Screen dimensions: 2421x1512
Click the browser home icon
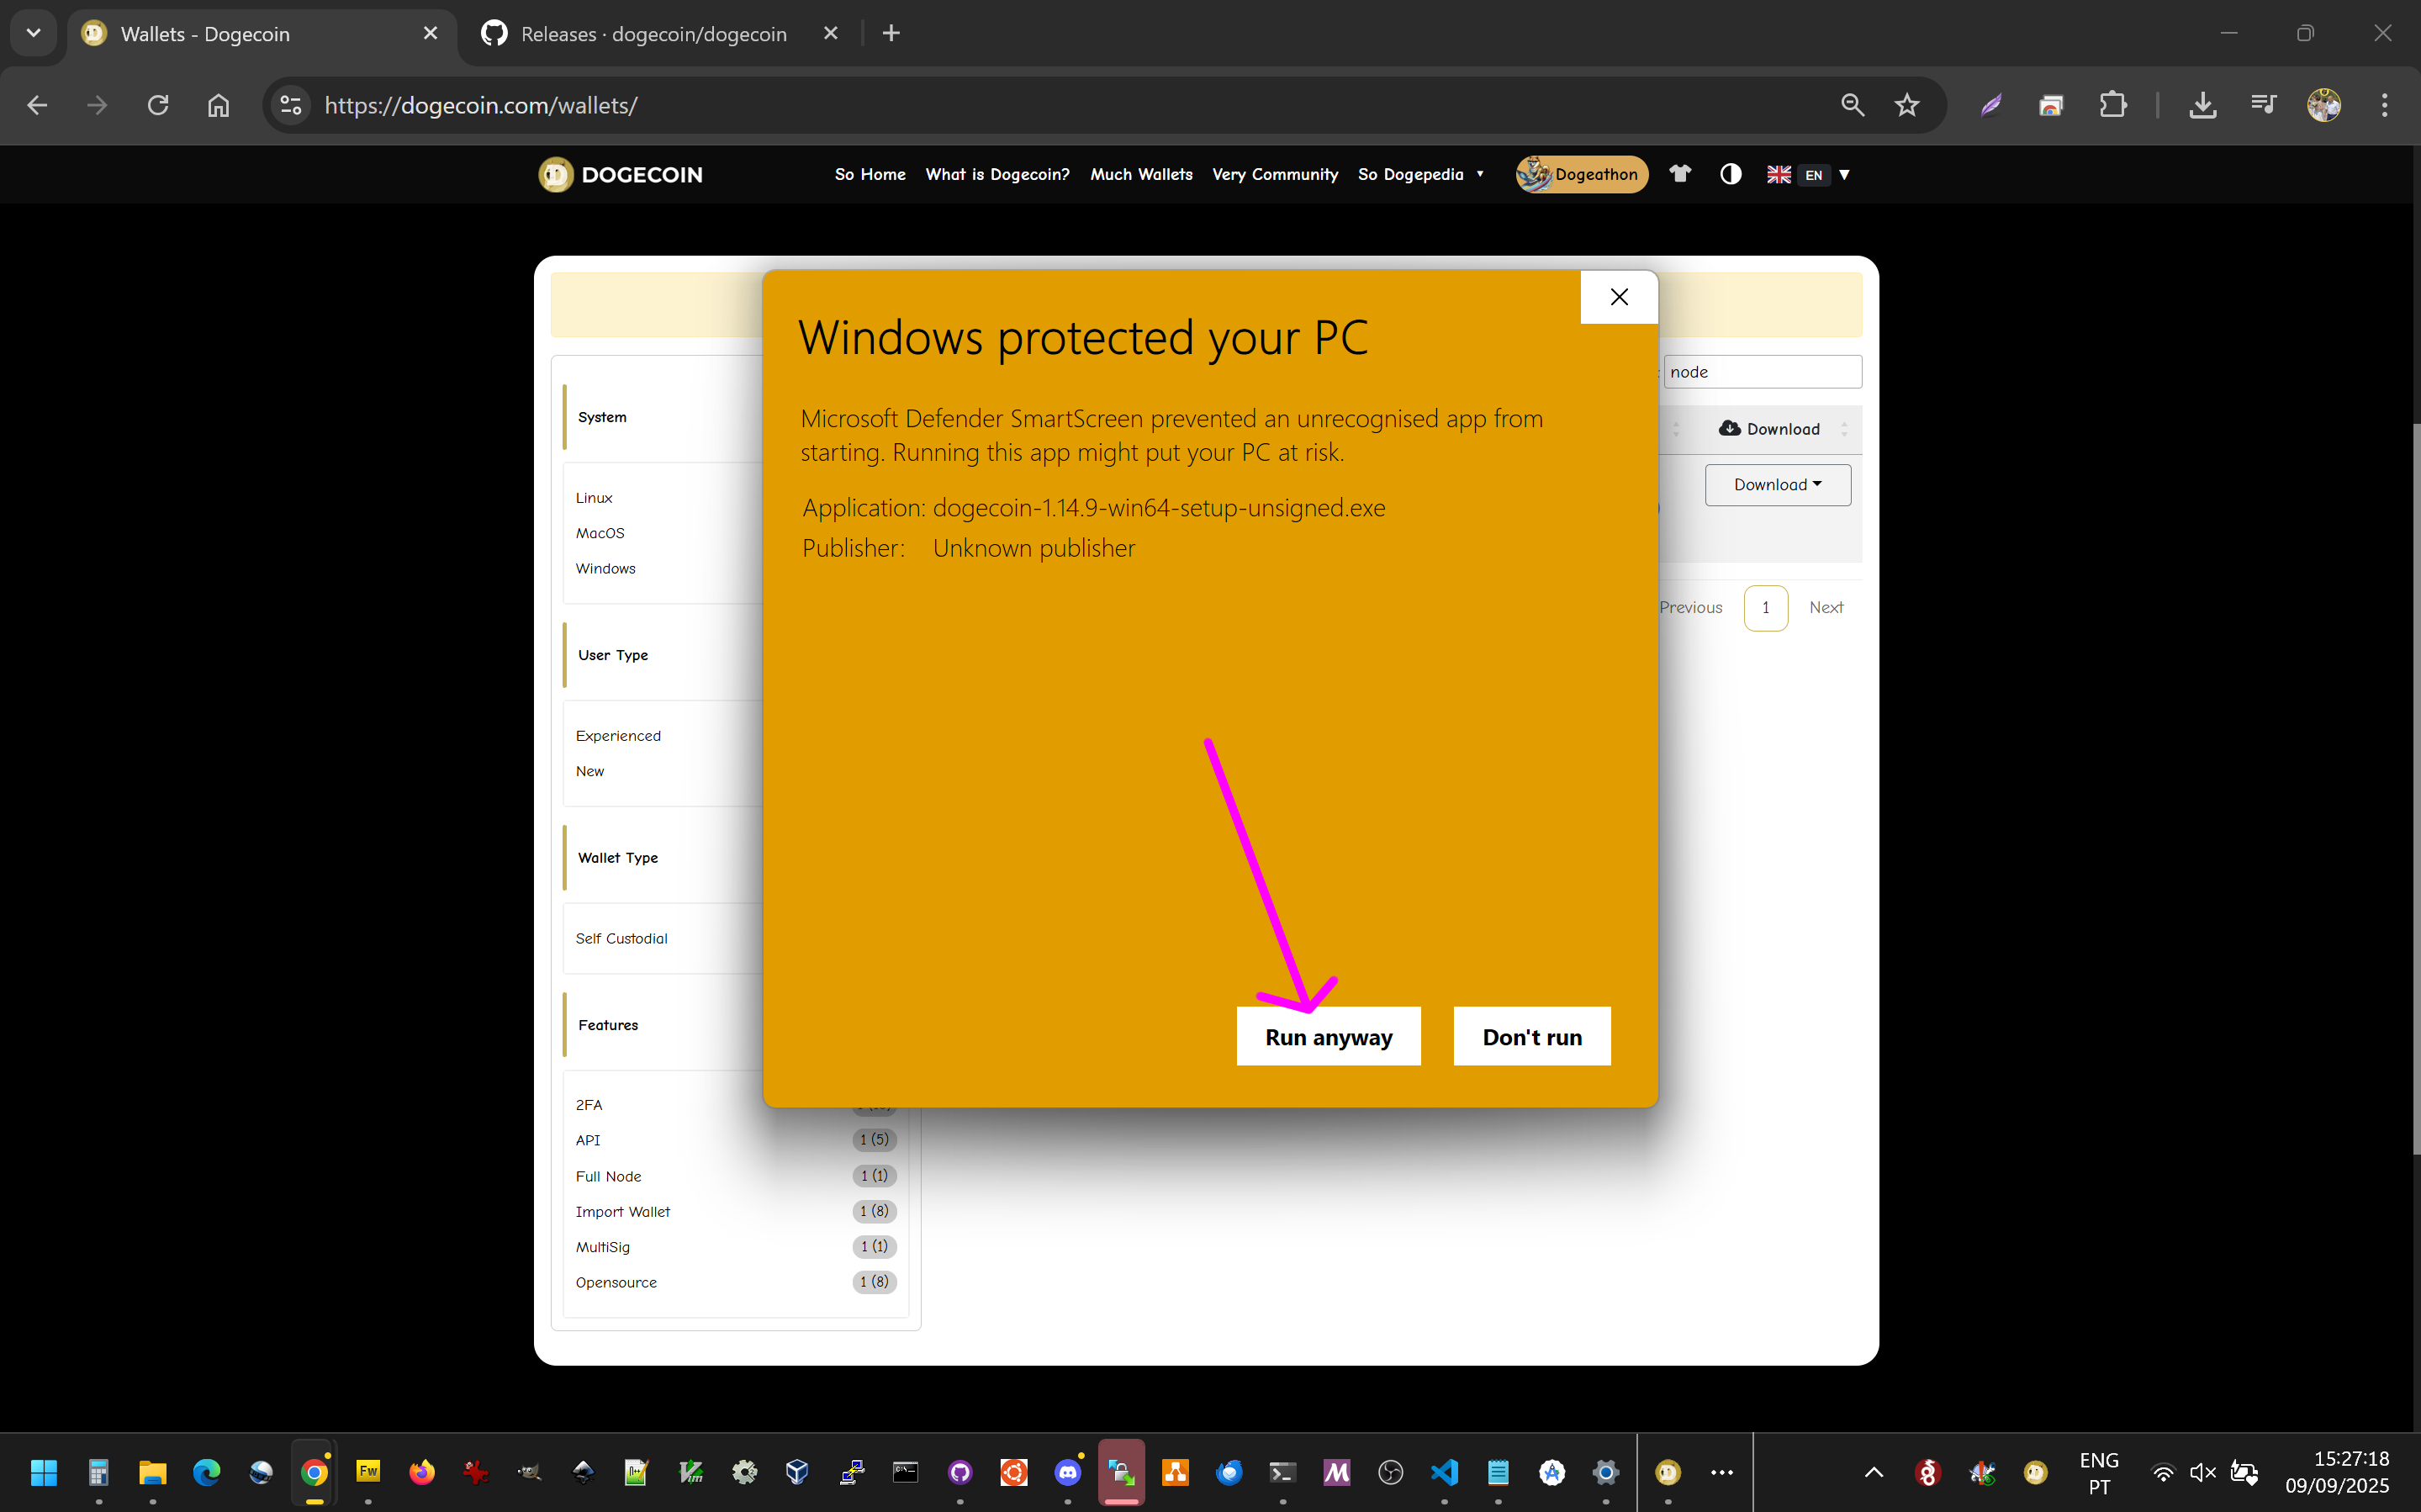218,105
